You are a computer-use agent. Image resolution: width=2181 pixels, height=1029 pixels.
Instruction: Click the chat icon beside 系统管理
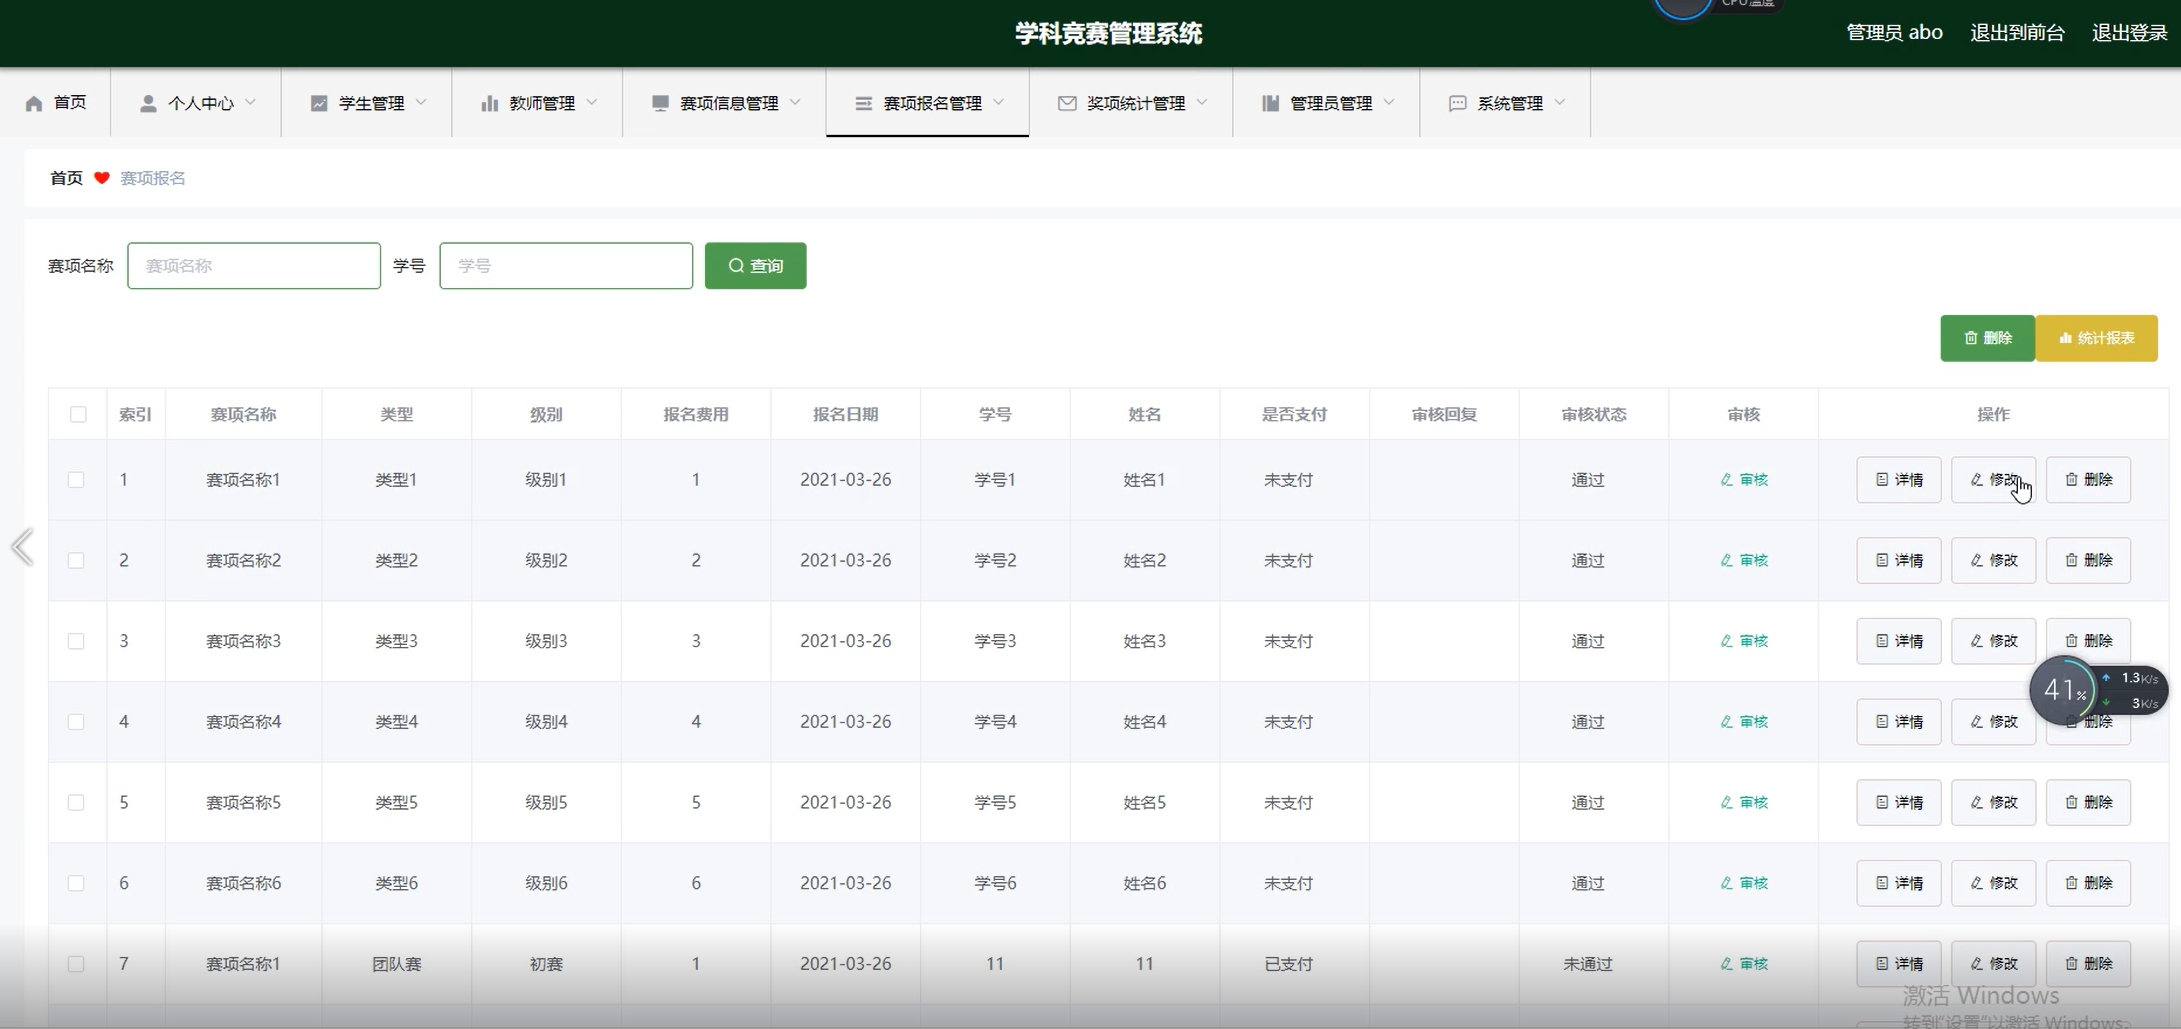[1458, 103]
